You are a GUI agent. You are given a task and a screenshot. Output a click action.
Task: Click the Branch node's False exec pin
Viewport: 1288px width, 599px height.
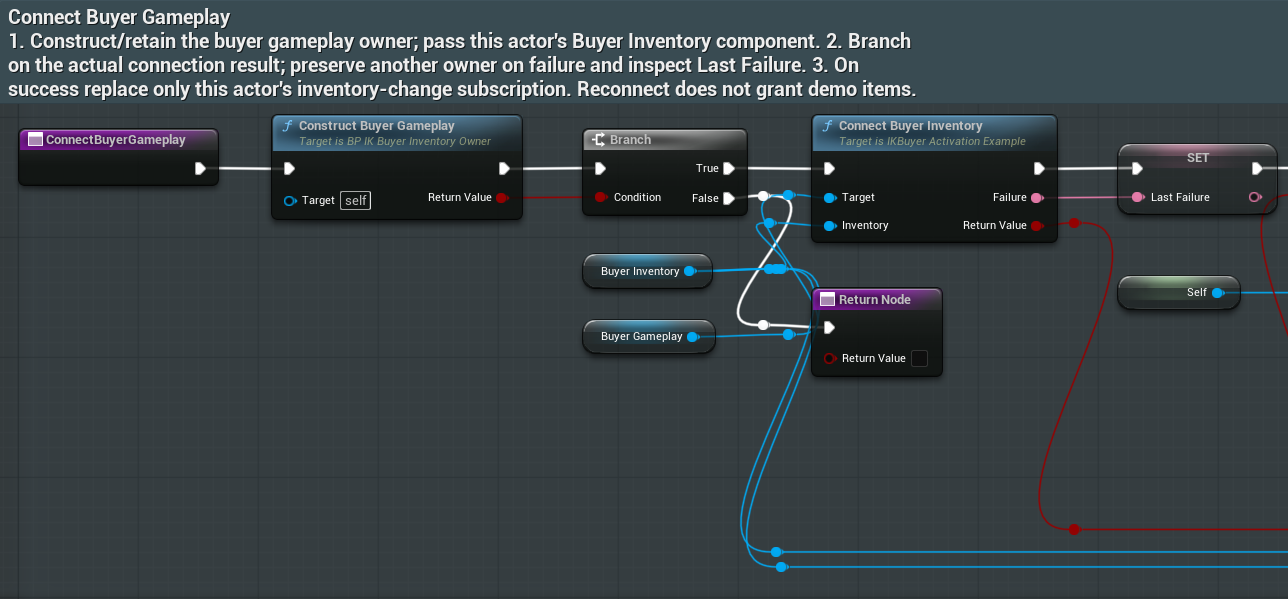(x=729, y=198)
